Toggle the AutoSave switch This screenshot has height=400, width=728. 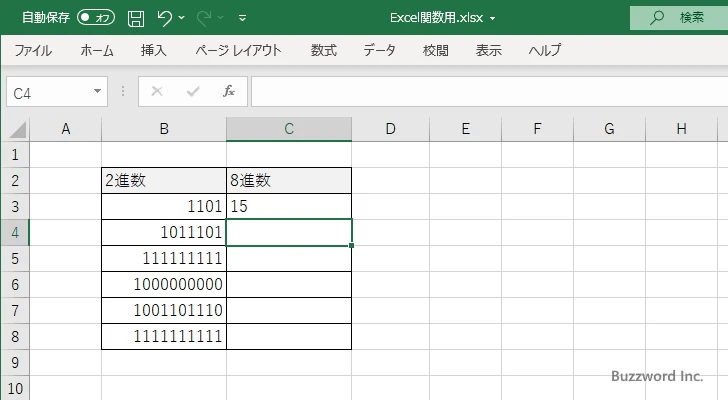[x=96, y=18]
